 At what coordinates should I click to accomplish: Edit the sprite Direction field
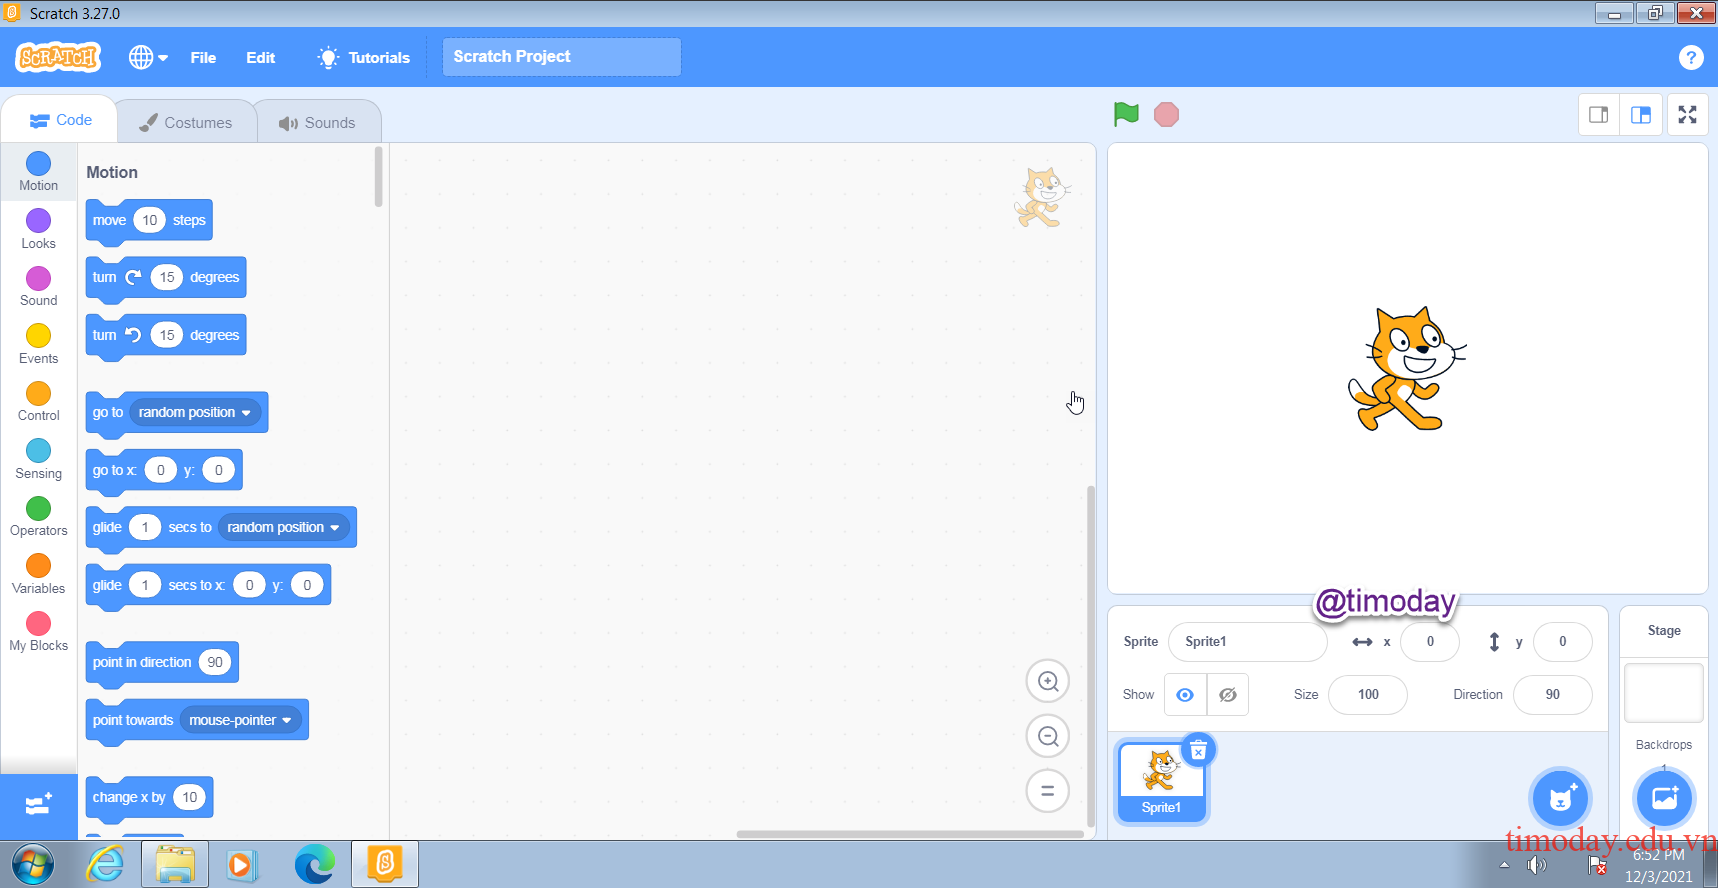click(1553, 695)
